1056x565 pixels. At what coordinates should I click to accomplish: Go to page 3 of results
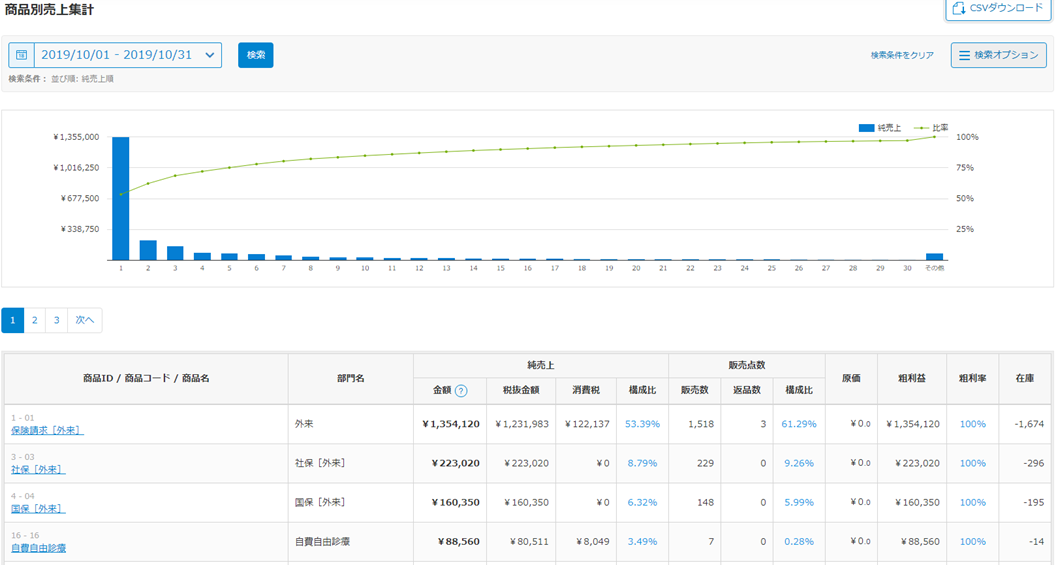coord(57,320)
